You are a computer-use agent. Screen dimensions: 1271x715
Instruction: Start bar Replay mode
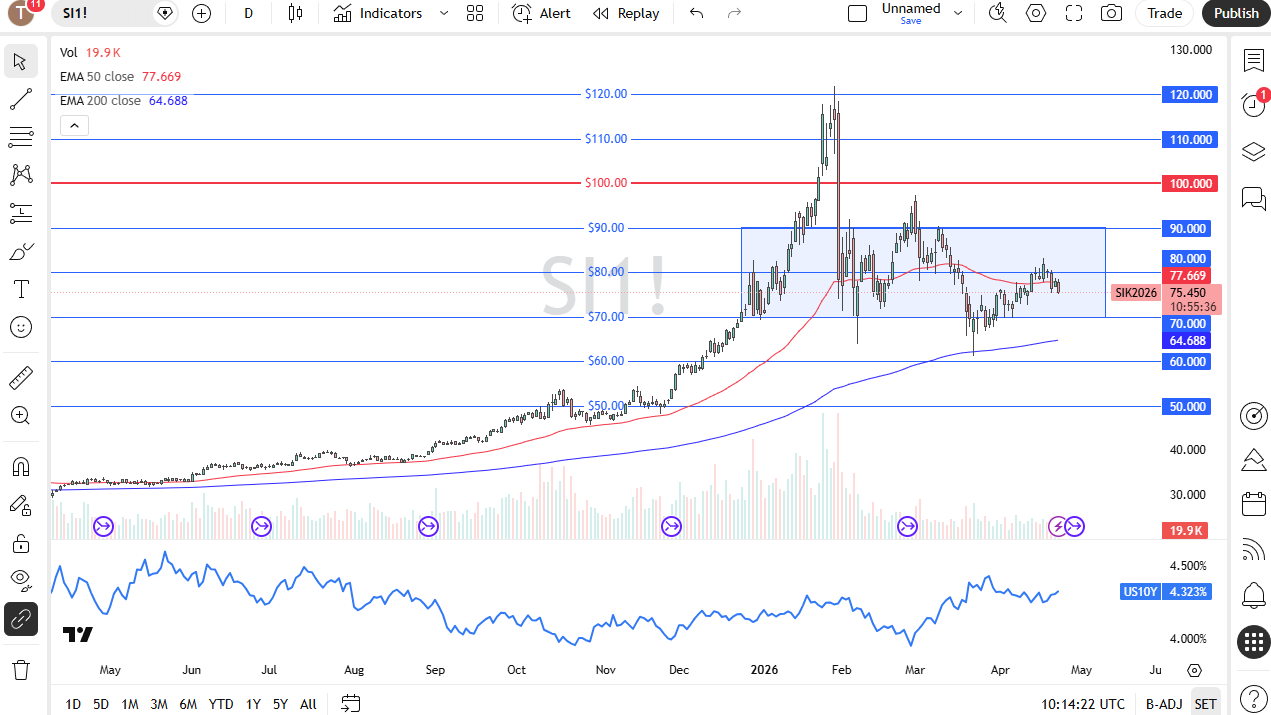[626, 13]
